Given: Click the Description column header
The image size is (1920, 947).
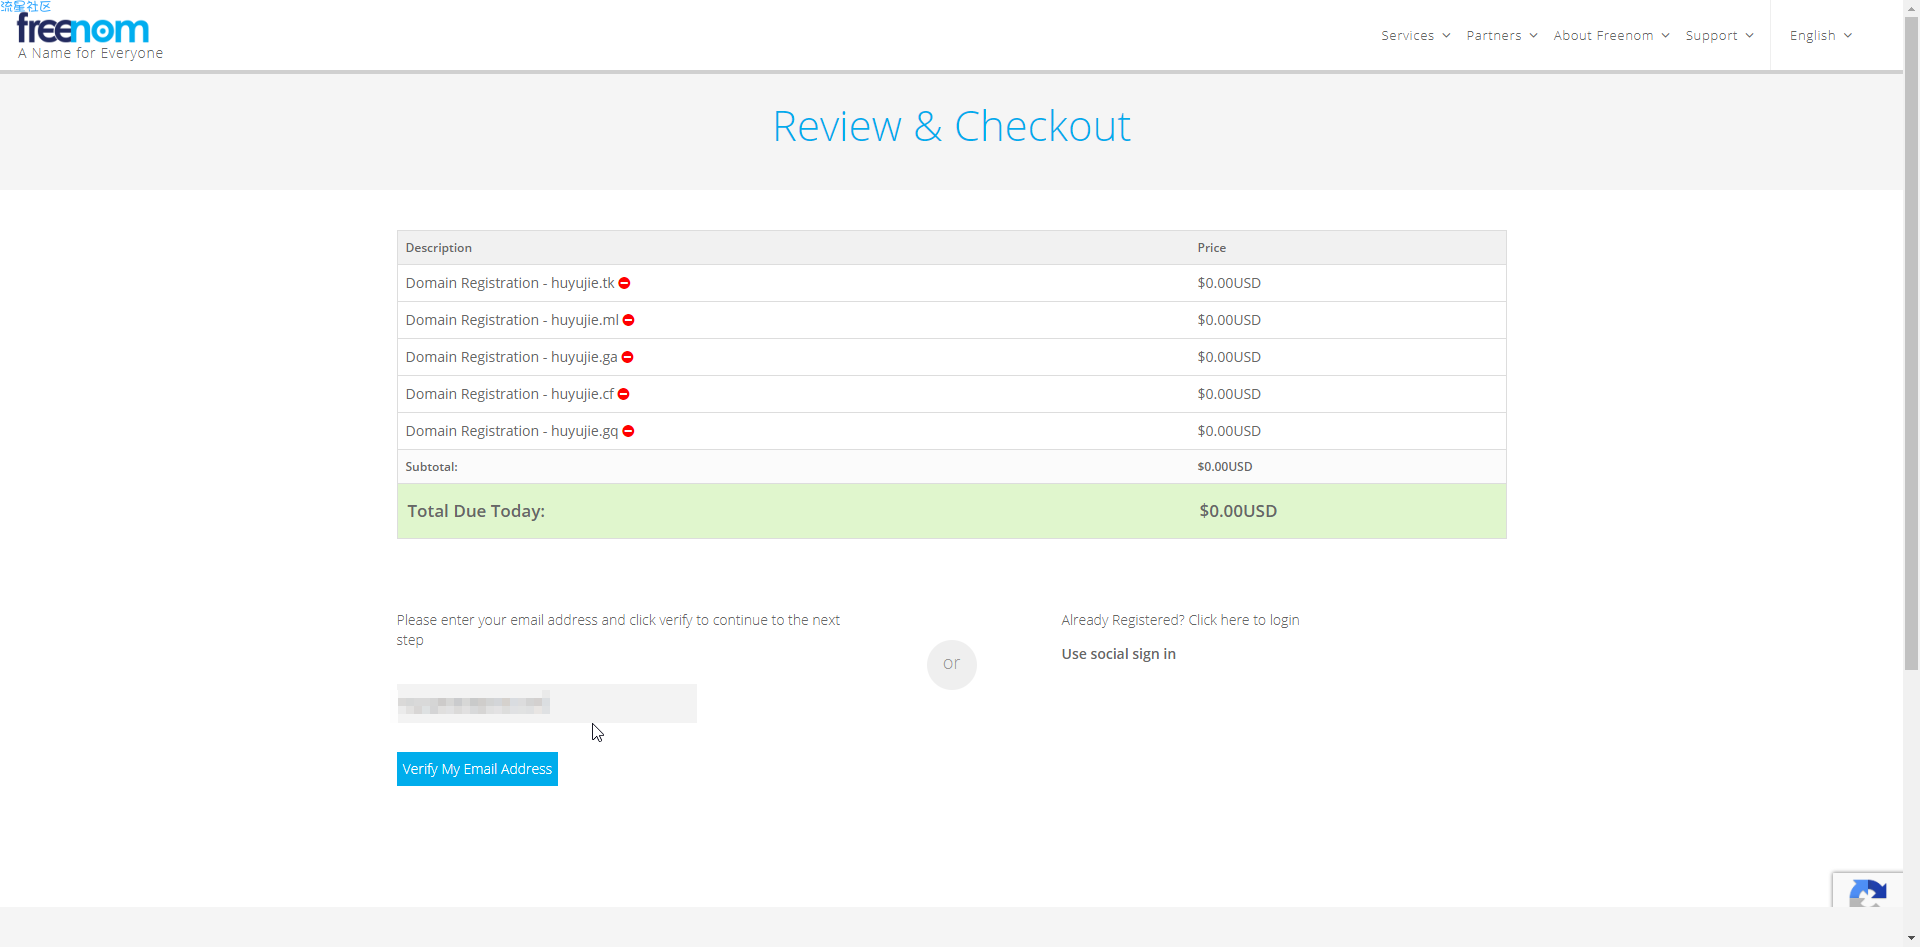Looking at the screenshot, I should tap(438, 248).
